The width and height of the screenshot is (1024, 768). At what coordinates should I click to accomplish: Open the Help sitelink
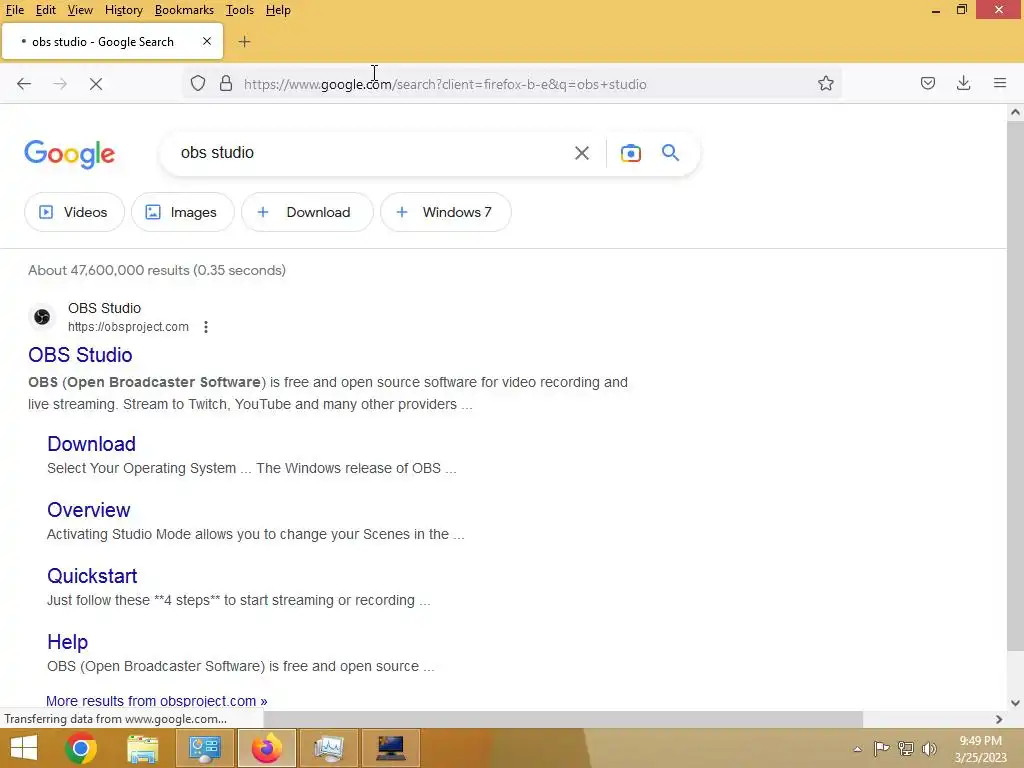67,642
